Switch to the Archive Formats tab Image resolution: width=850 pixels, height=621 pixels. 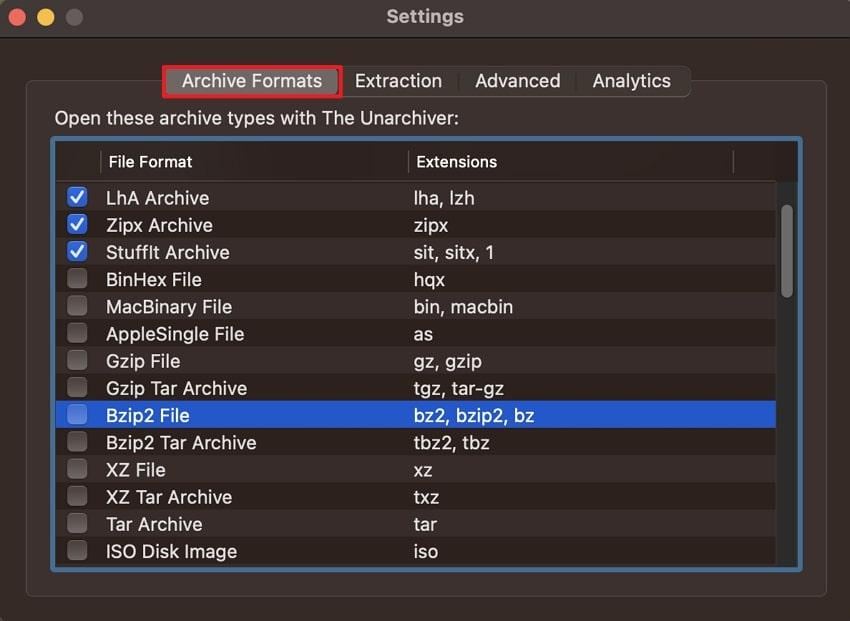(252, 81)
